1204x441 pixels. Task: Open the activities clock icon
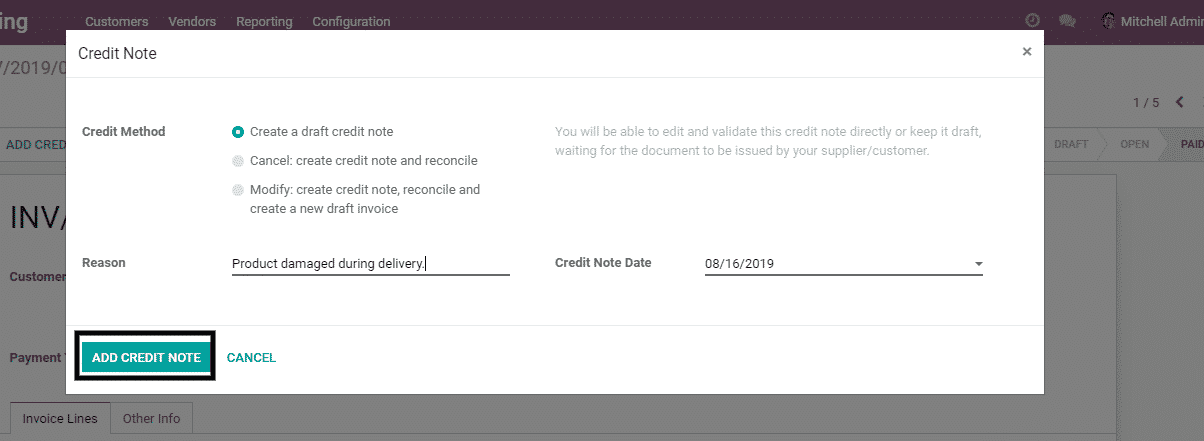(x=1032, y=20)
